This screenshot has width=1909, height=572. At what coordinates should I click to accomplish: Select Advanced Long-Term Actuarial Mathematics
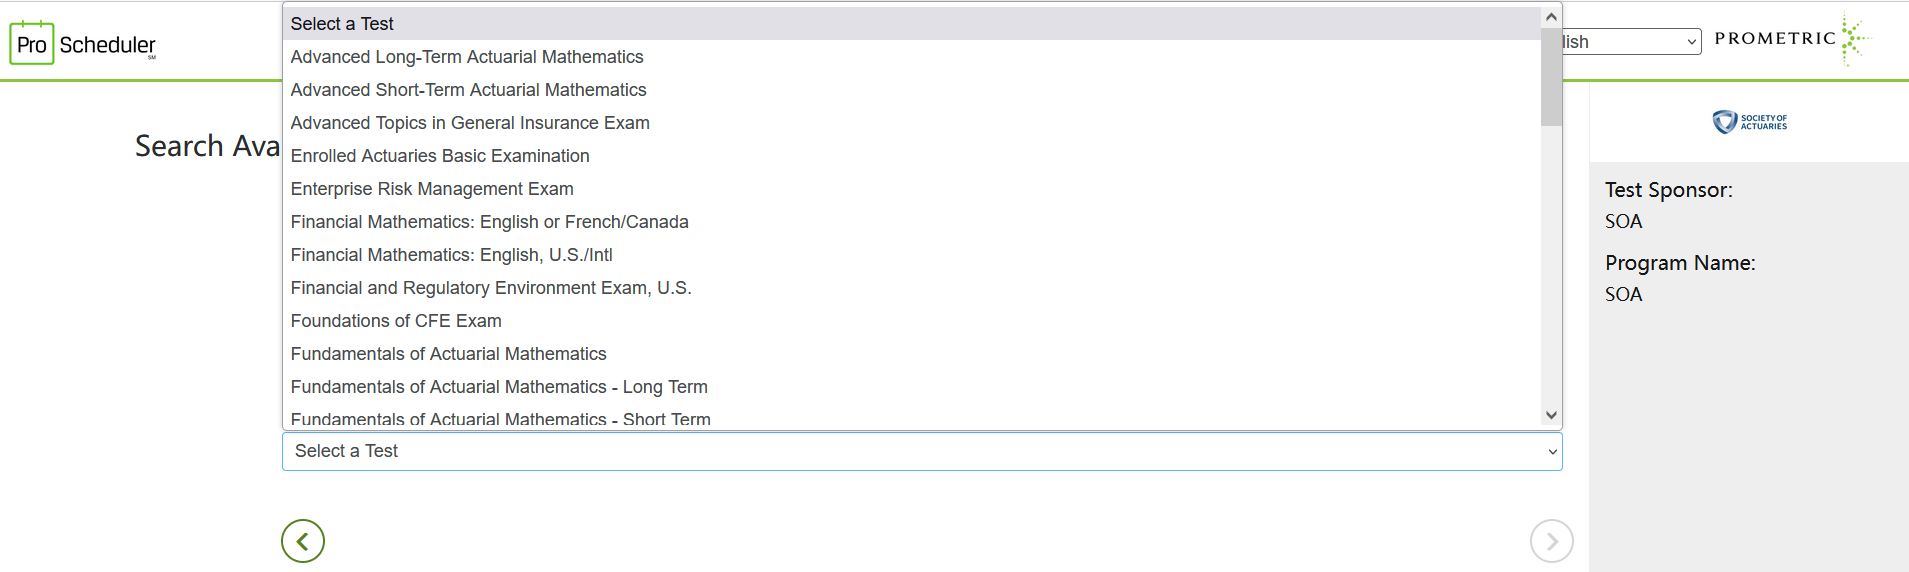(467, 57)
